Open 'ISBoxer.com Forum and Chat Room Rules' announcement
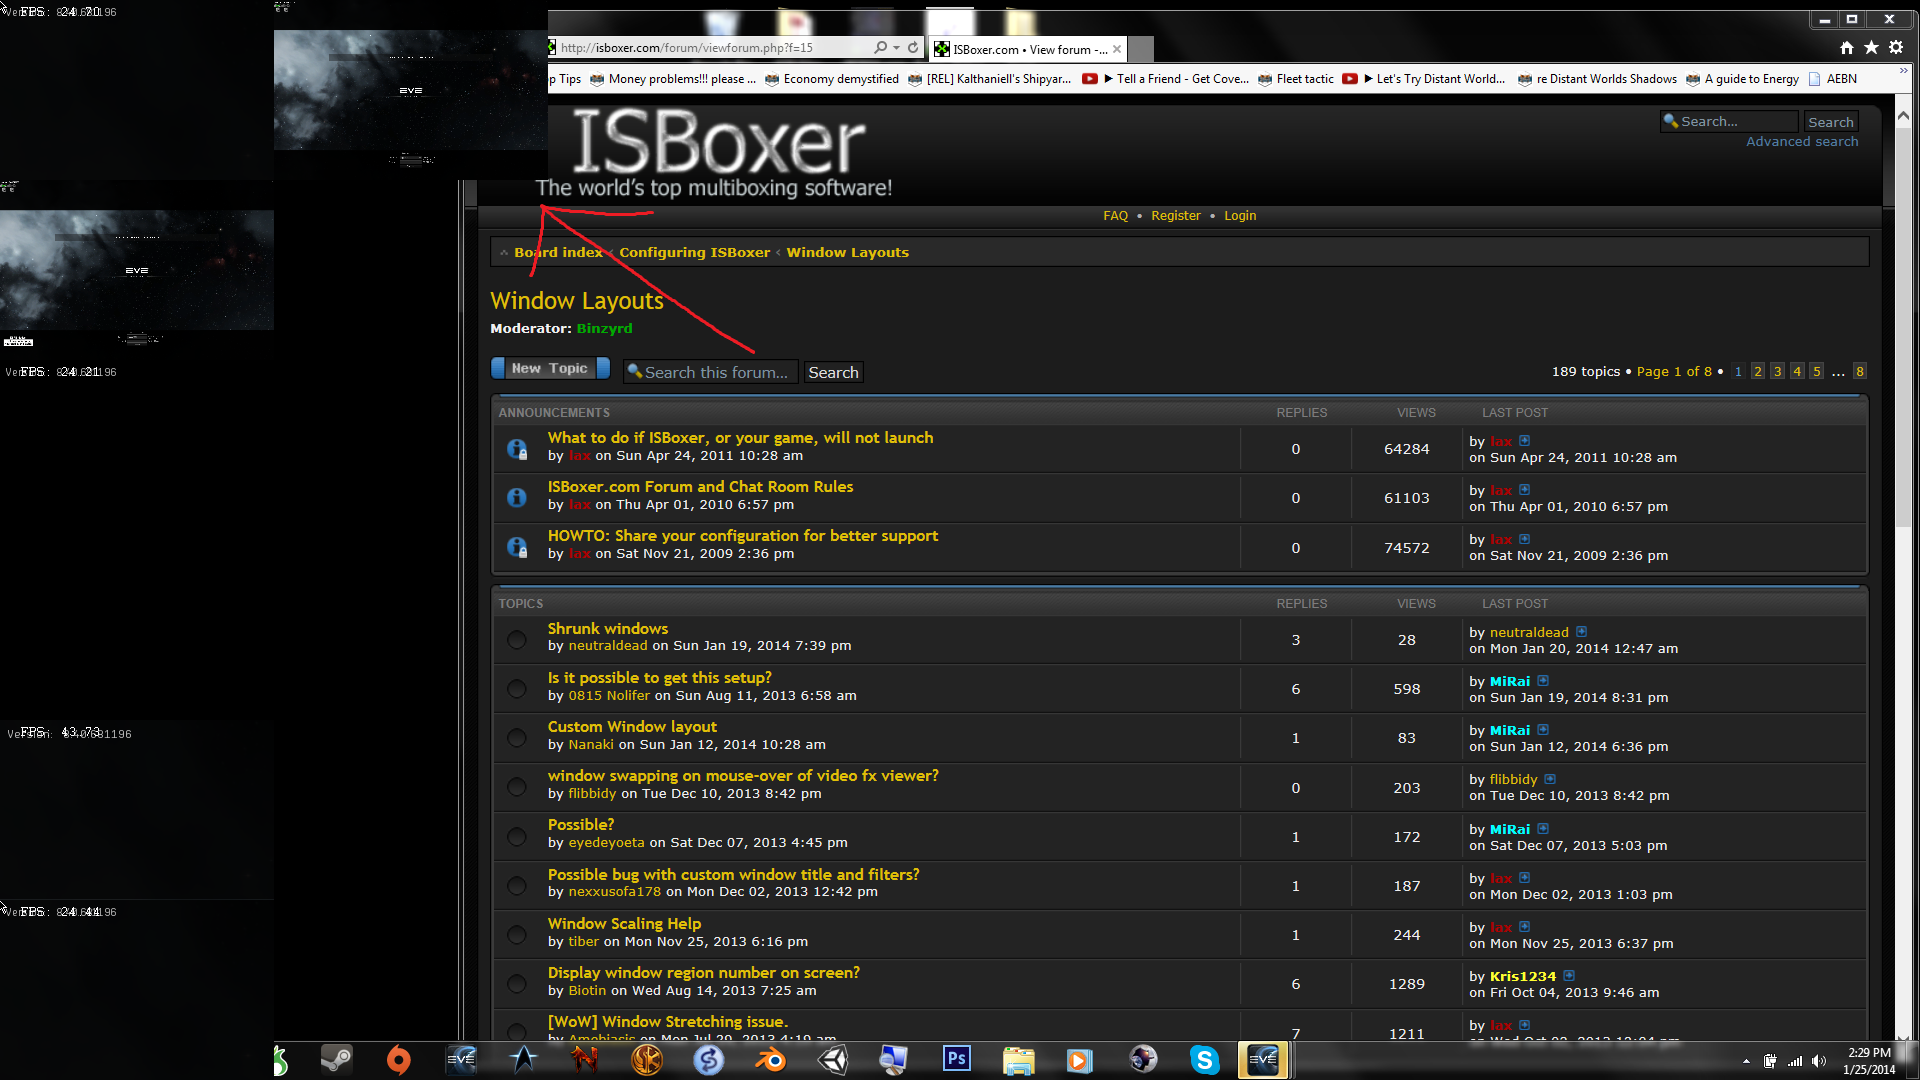1920x1080 pixels. click(x=700, y=486)
